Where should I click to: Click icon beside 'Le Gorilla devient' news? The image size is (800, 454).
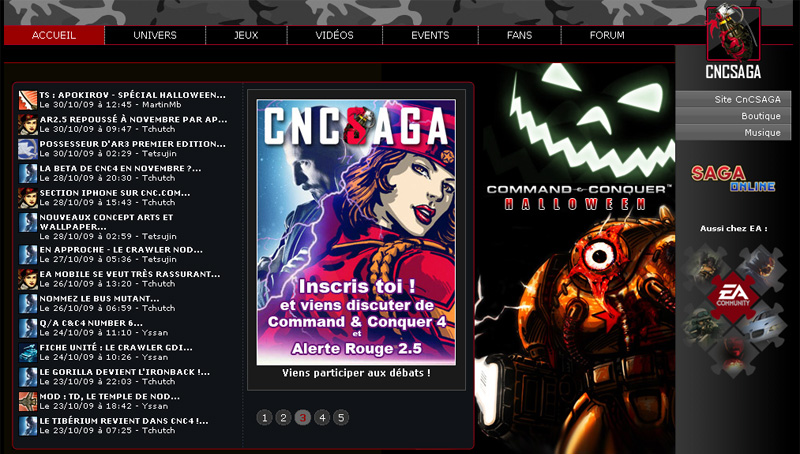pyautogui.click(x=28, y=377)
